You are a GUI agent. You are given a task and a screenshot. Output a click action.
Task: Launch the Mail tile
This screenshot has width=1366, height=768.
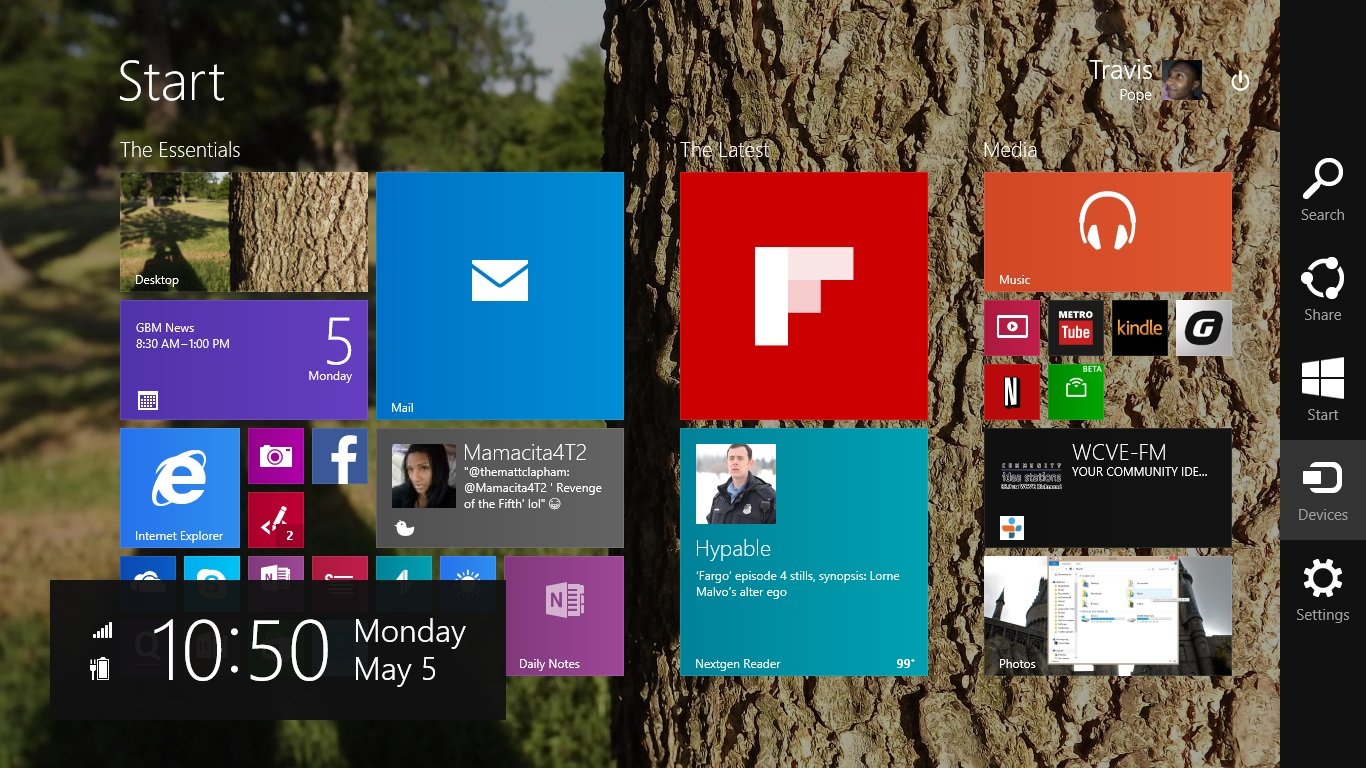(x=500, y=296)
